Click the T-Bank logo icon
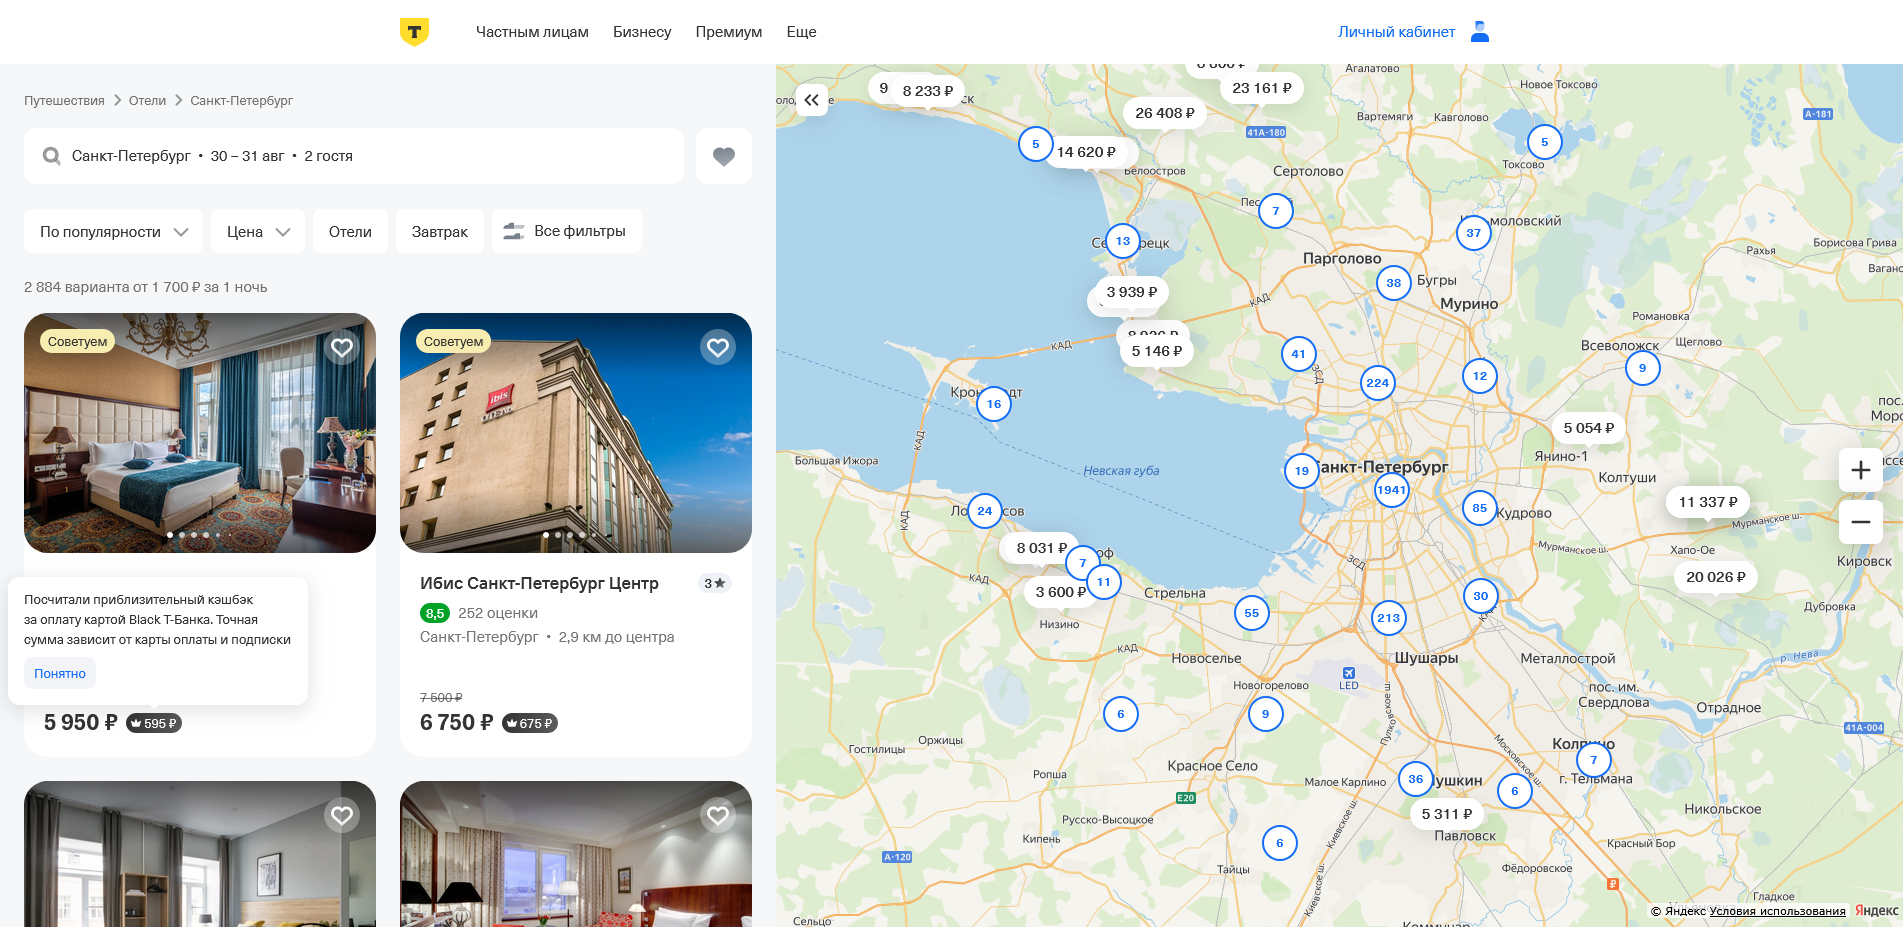 [x=414, y=32]
